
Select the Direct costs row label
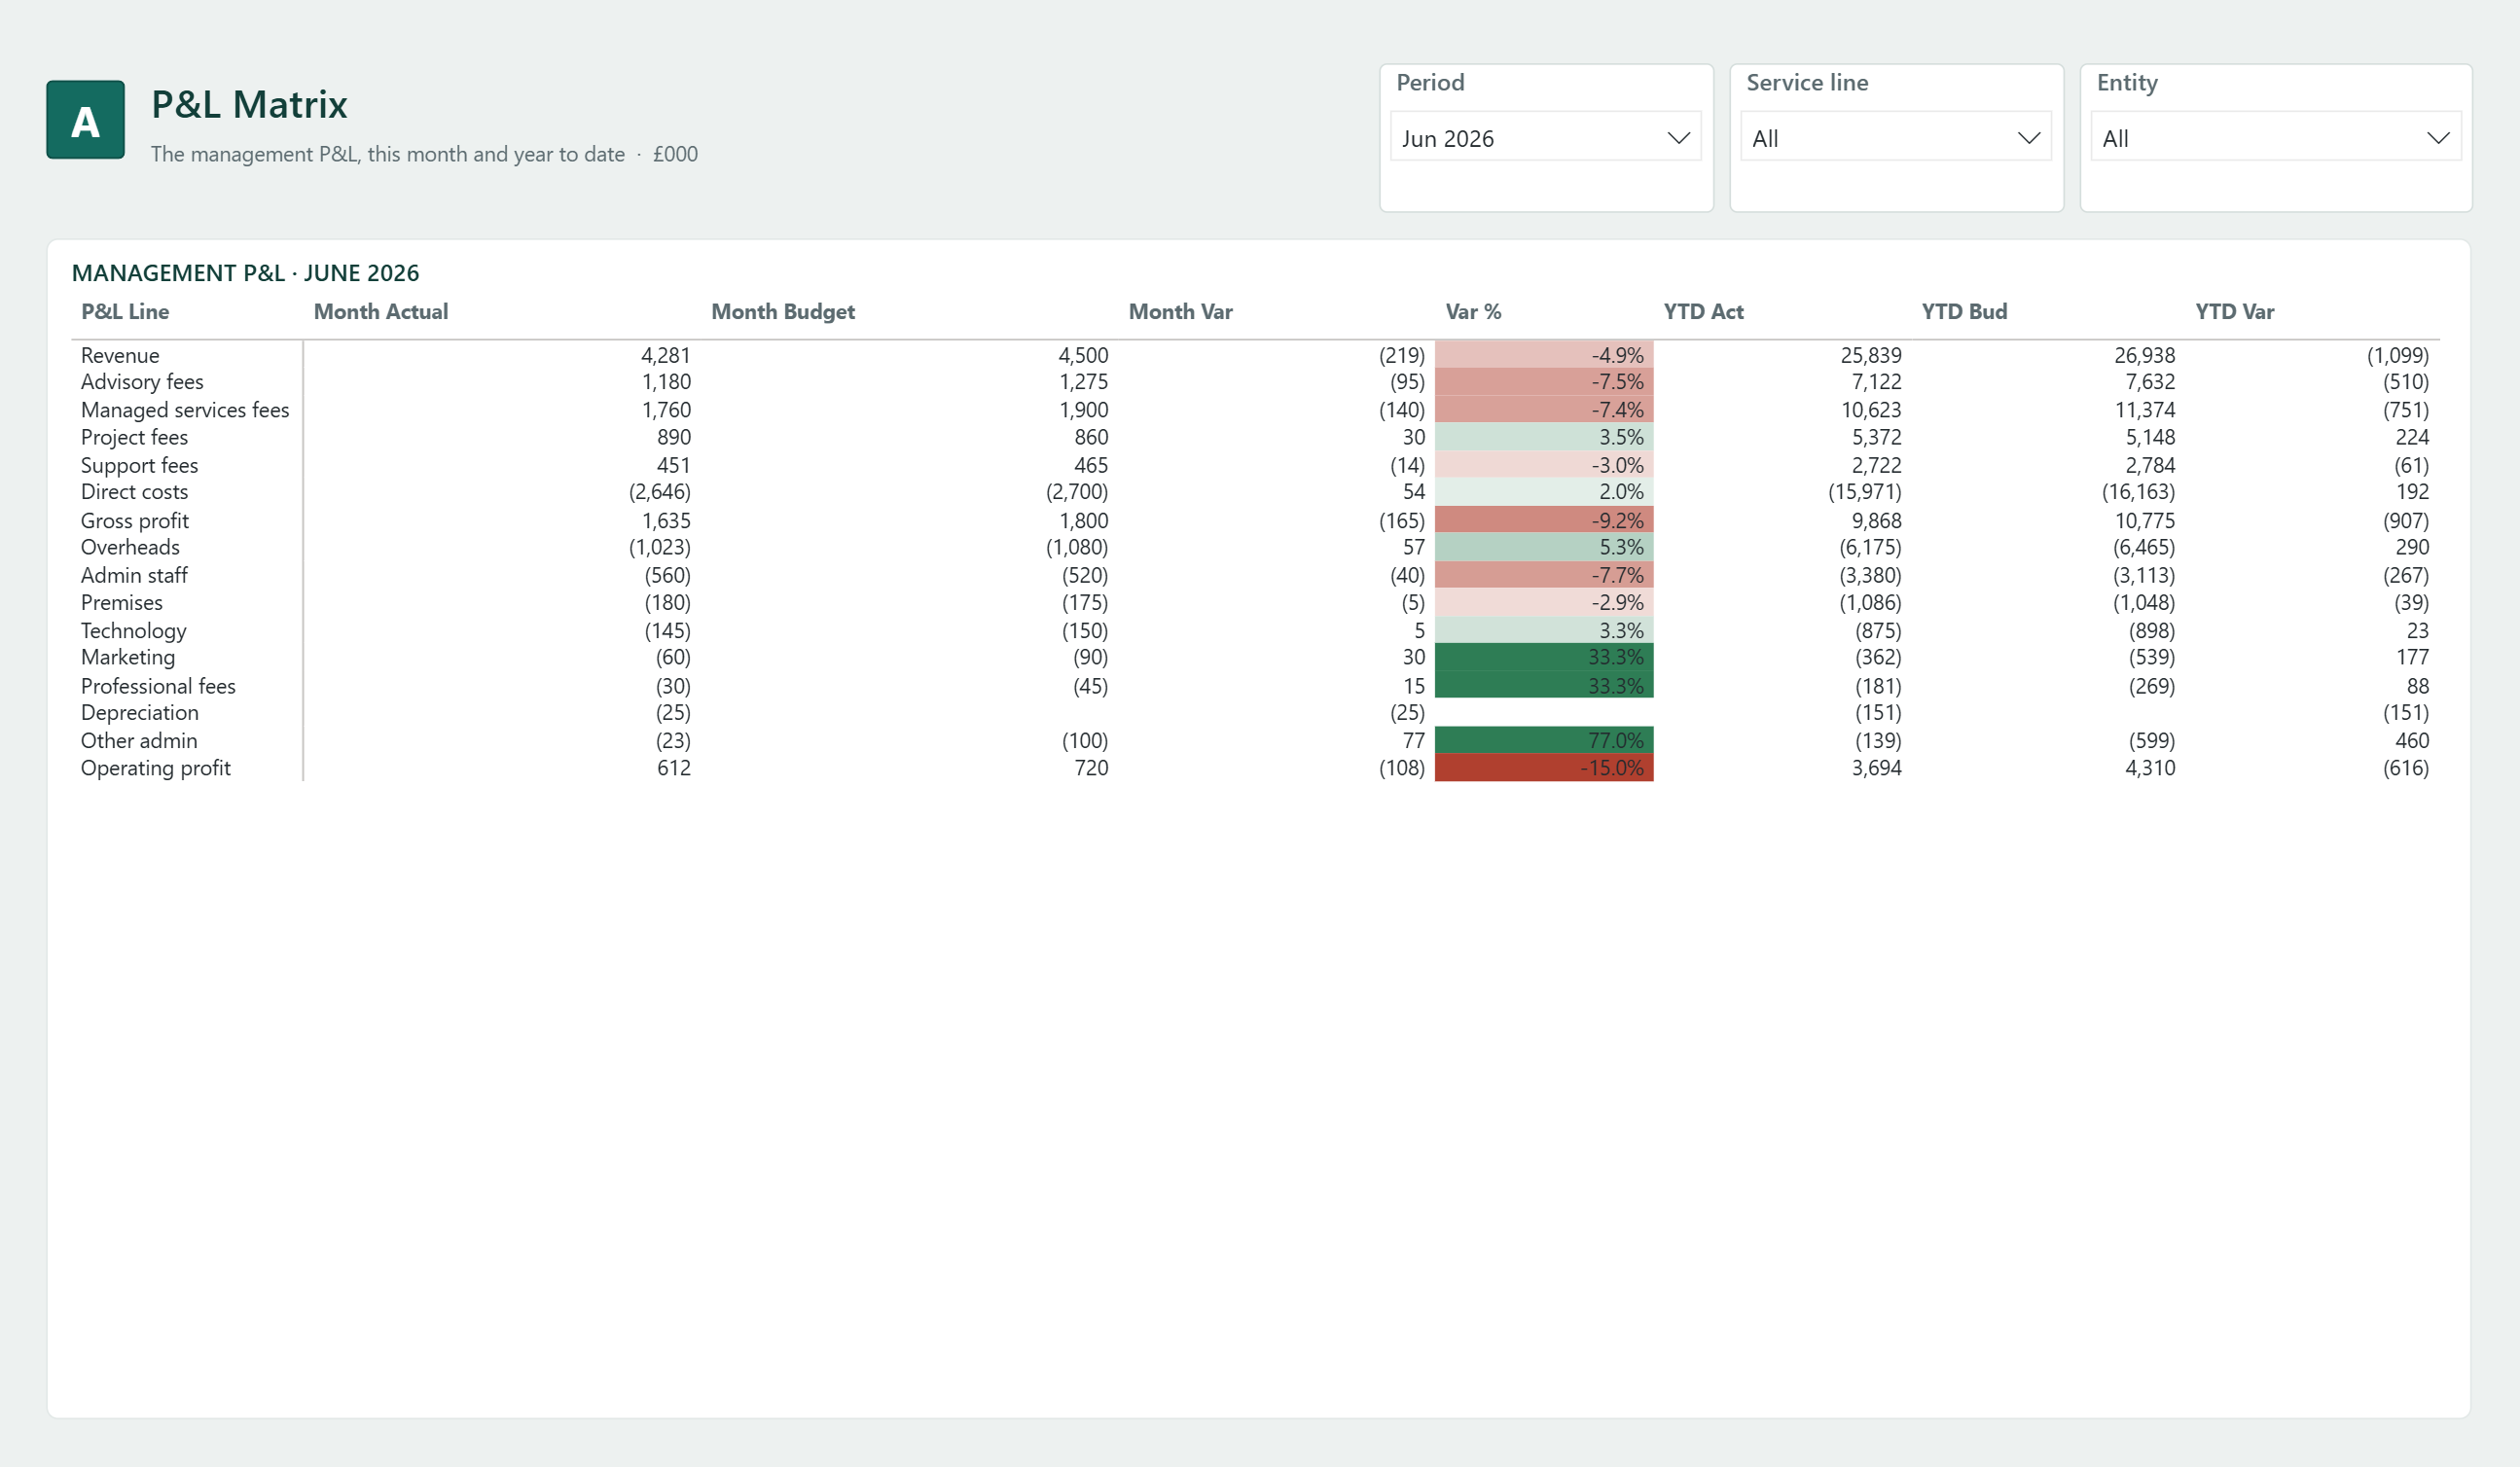pyautogui.click(x=134, y=492)
